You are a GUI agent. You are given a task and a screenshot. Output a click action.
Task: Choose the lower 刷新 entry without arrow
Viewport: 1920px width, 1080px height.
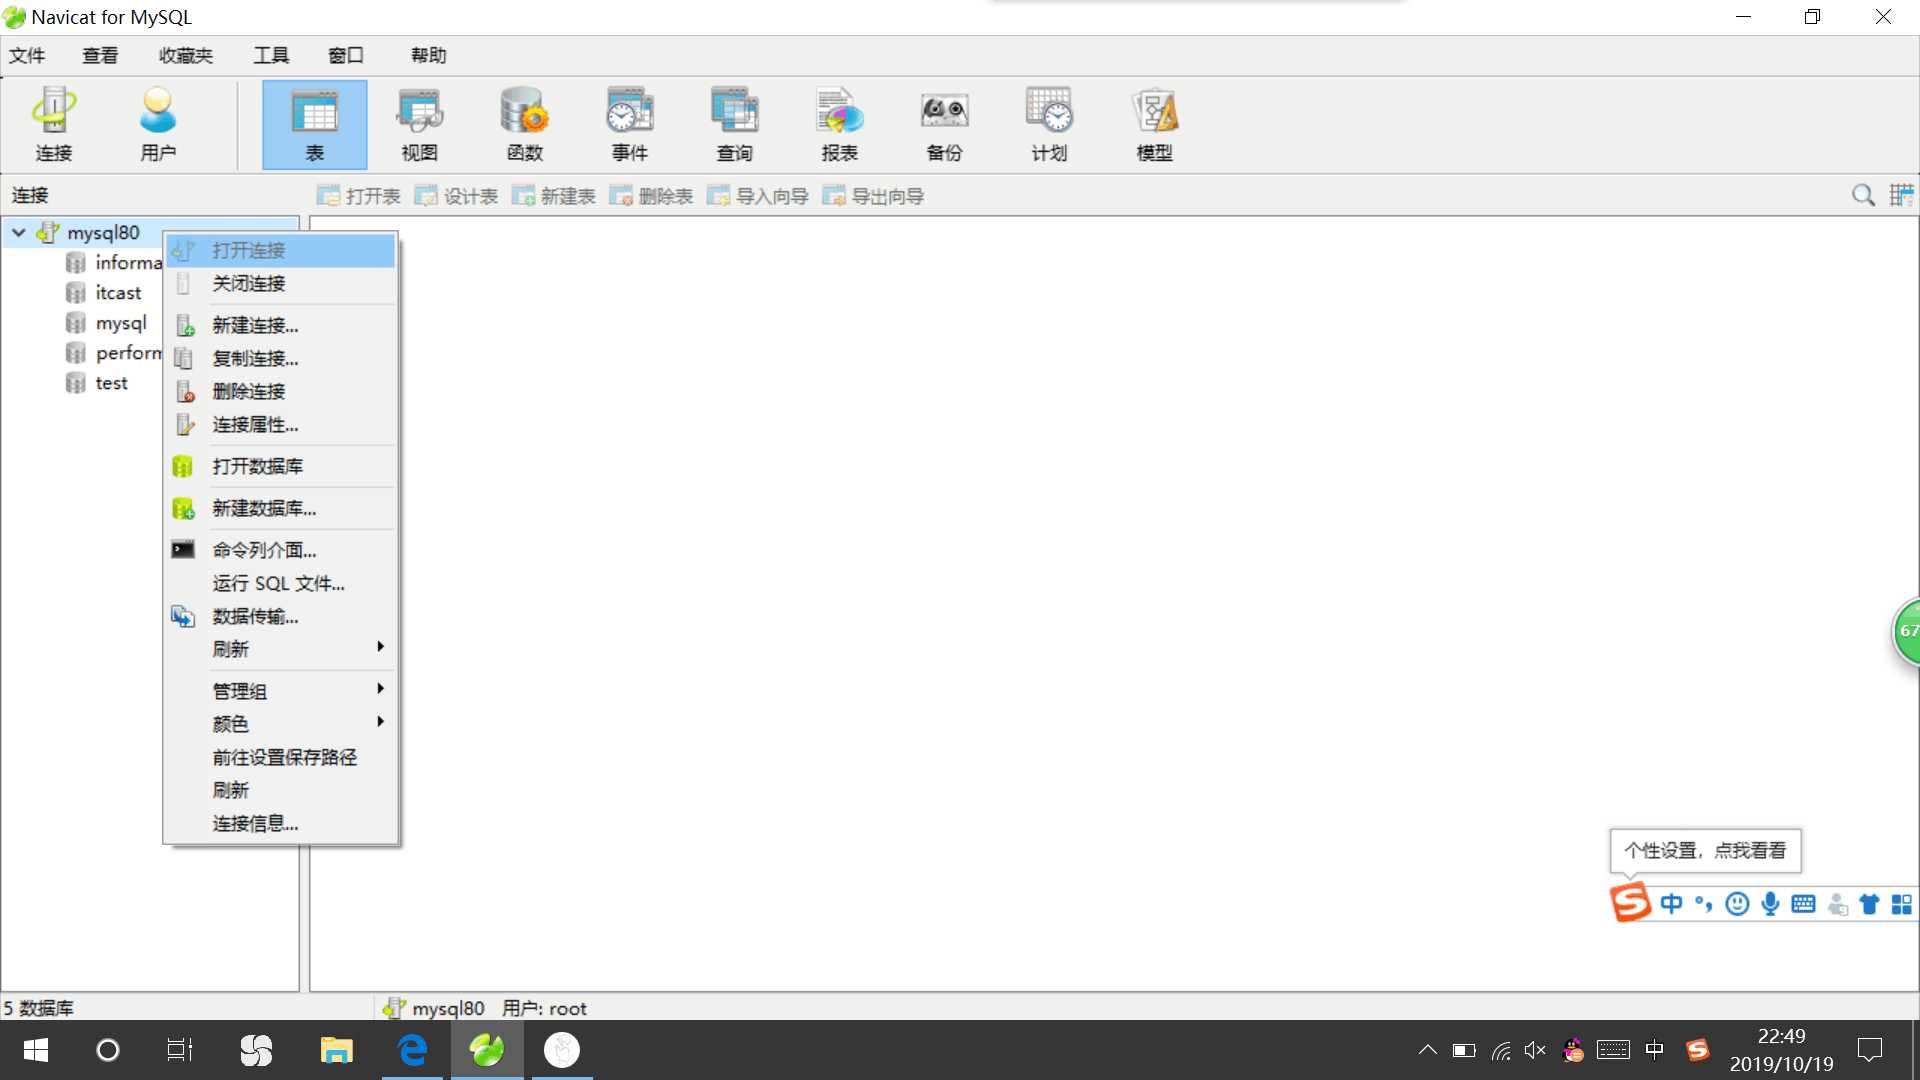[x=281, y=790]
